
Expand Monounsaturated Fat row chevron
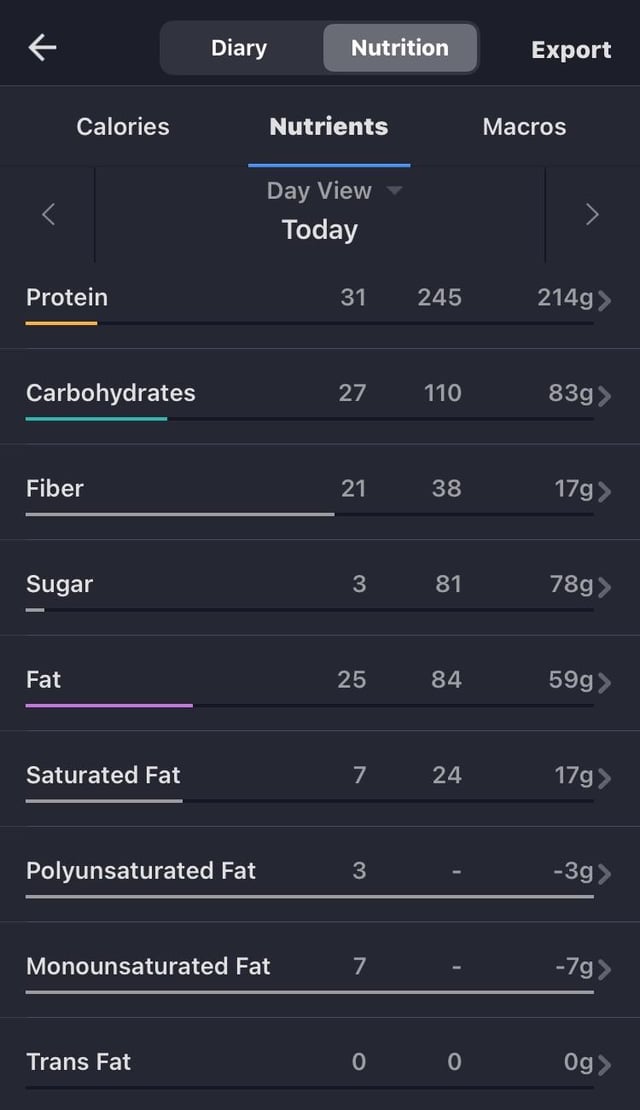pos(604,969)
